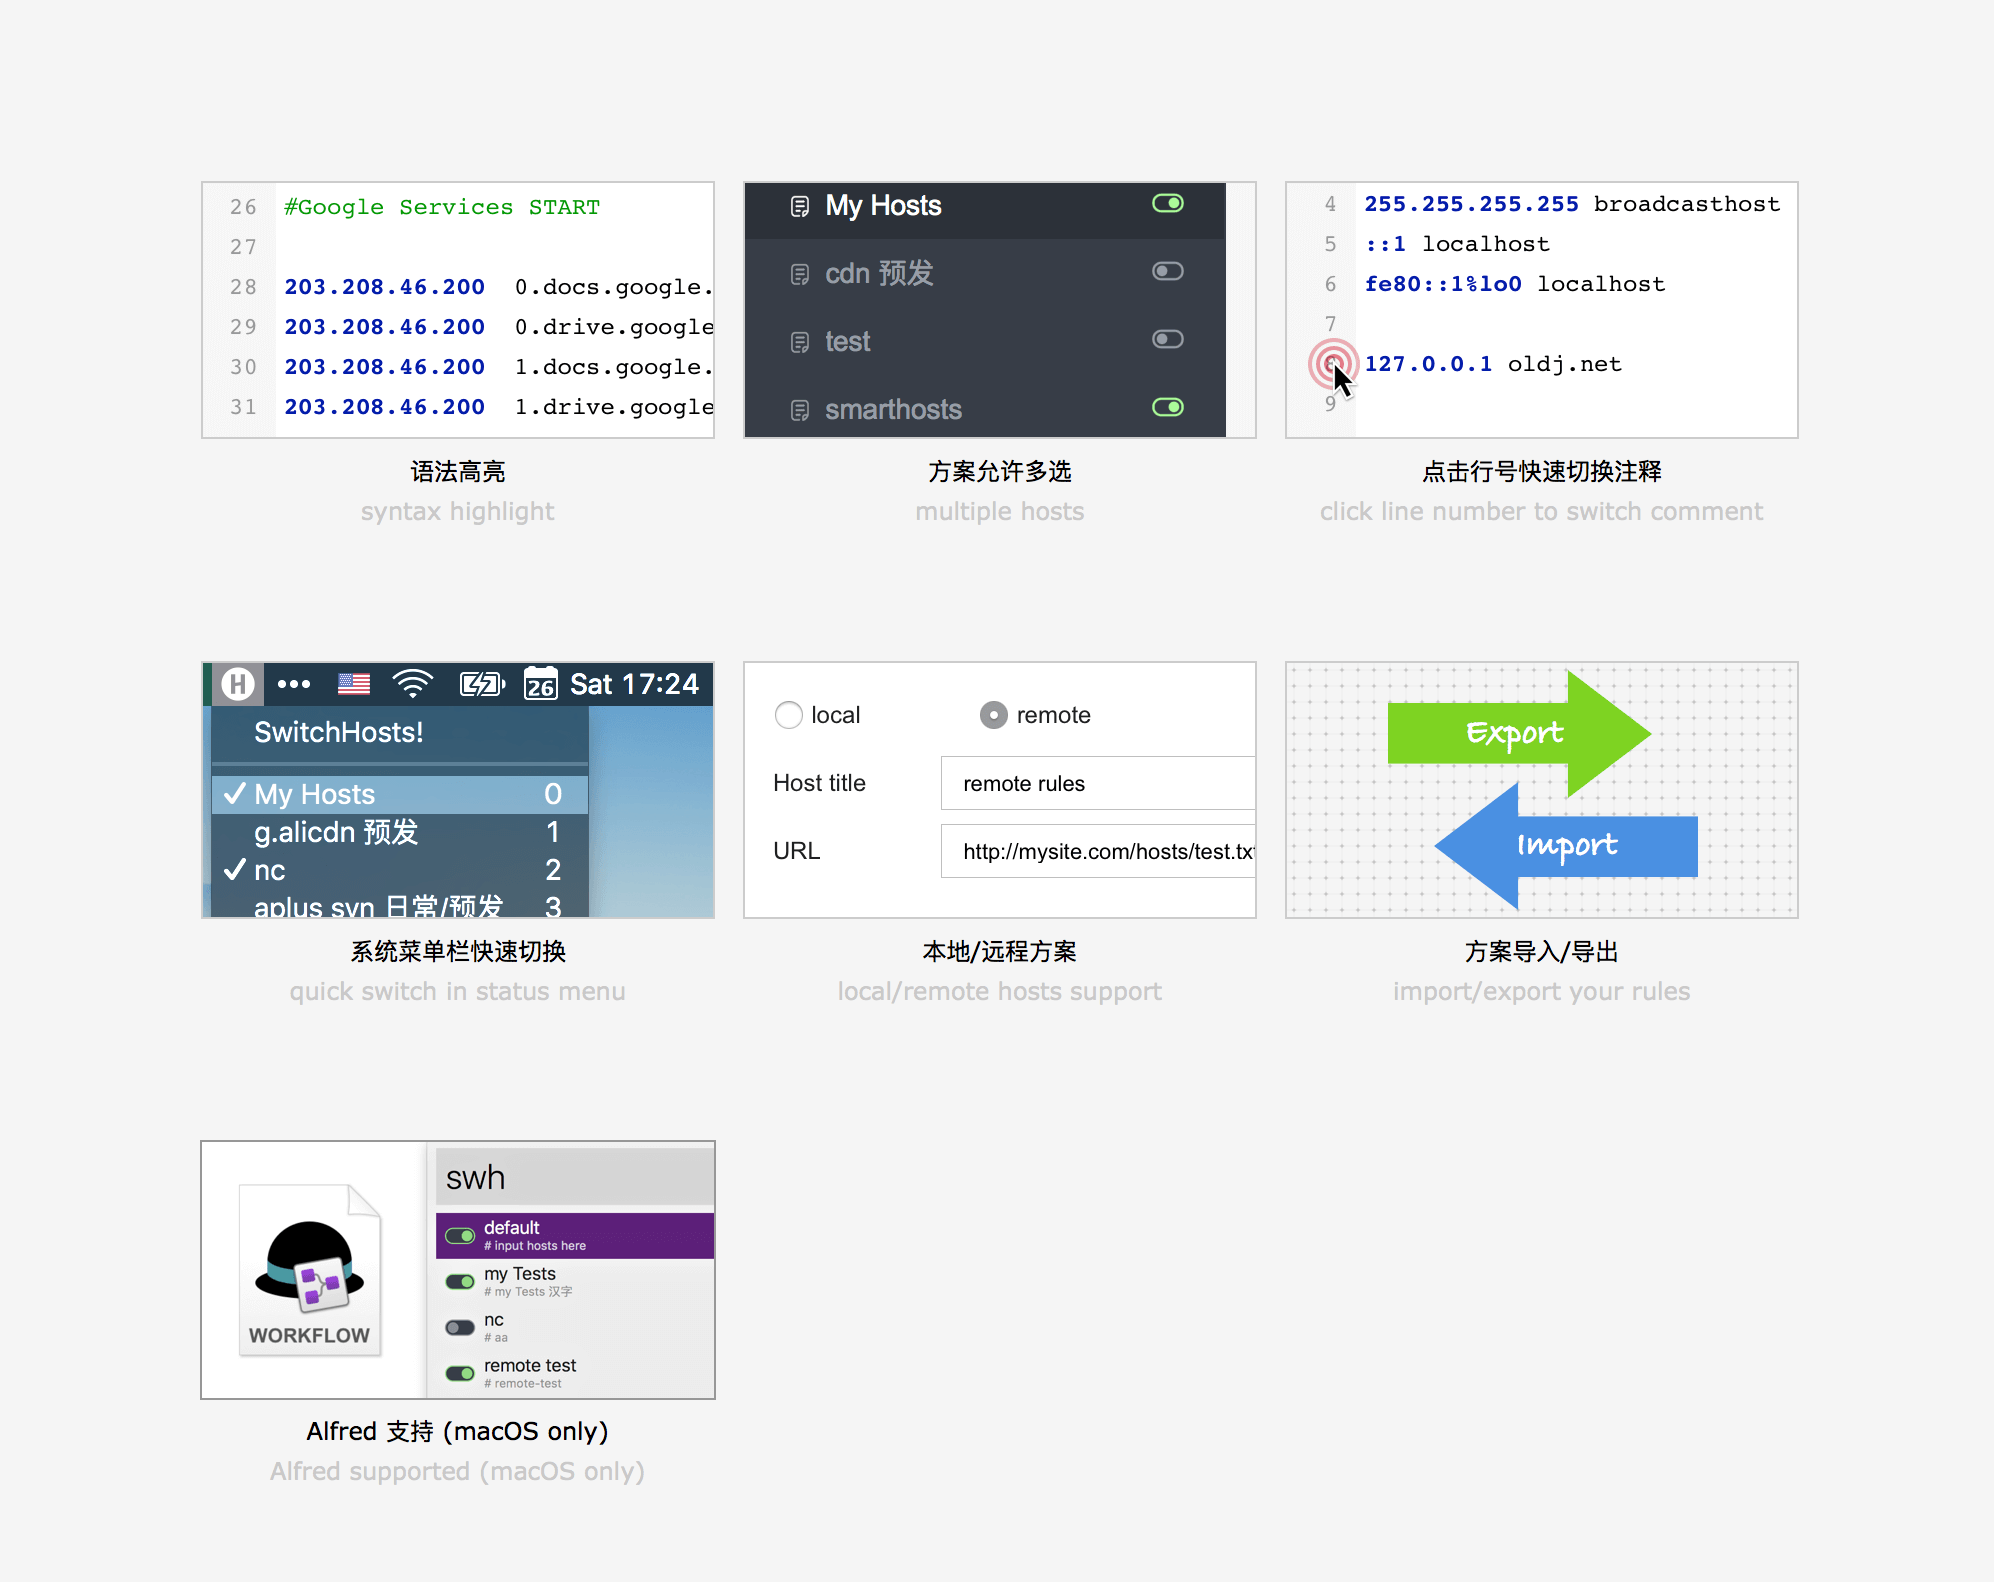1994x1582 pixels.
Task: Click the Sat 17:24 clock
Action: tap(634, 684)
